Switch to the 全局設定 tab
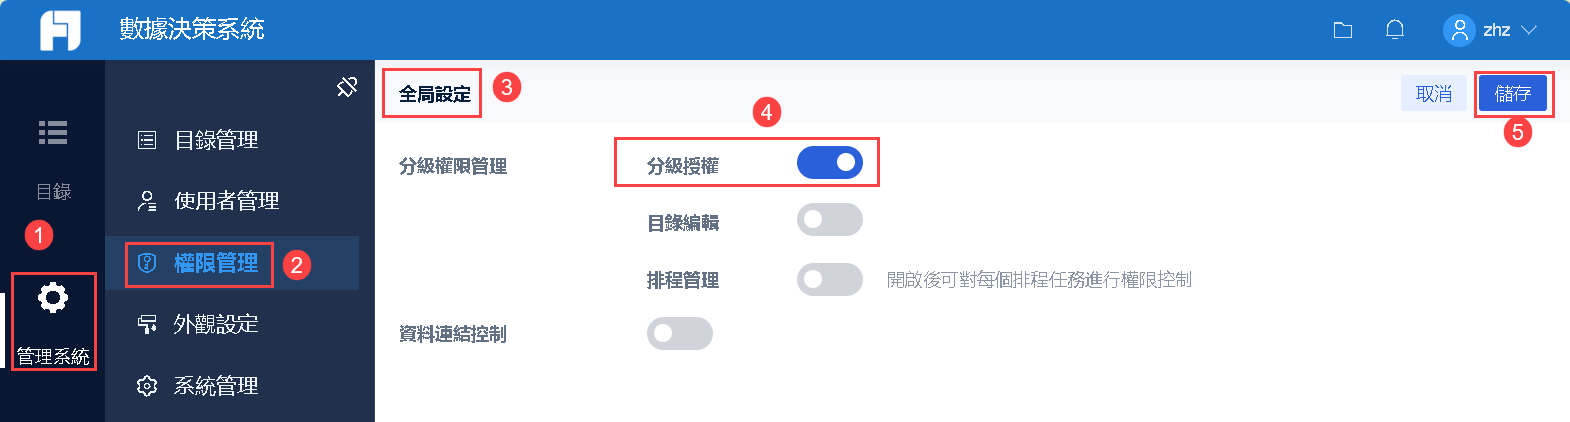 (x=434, y=94)
